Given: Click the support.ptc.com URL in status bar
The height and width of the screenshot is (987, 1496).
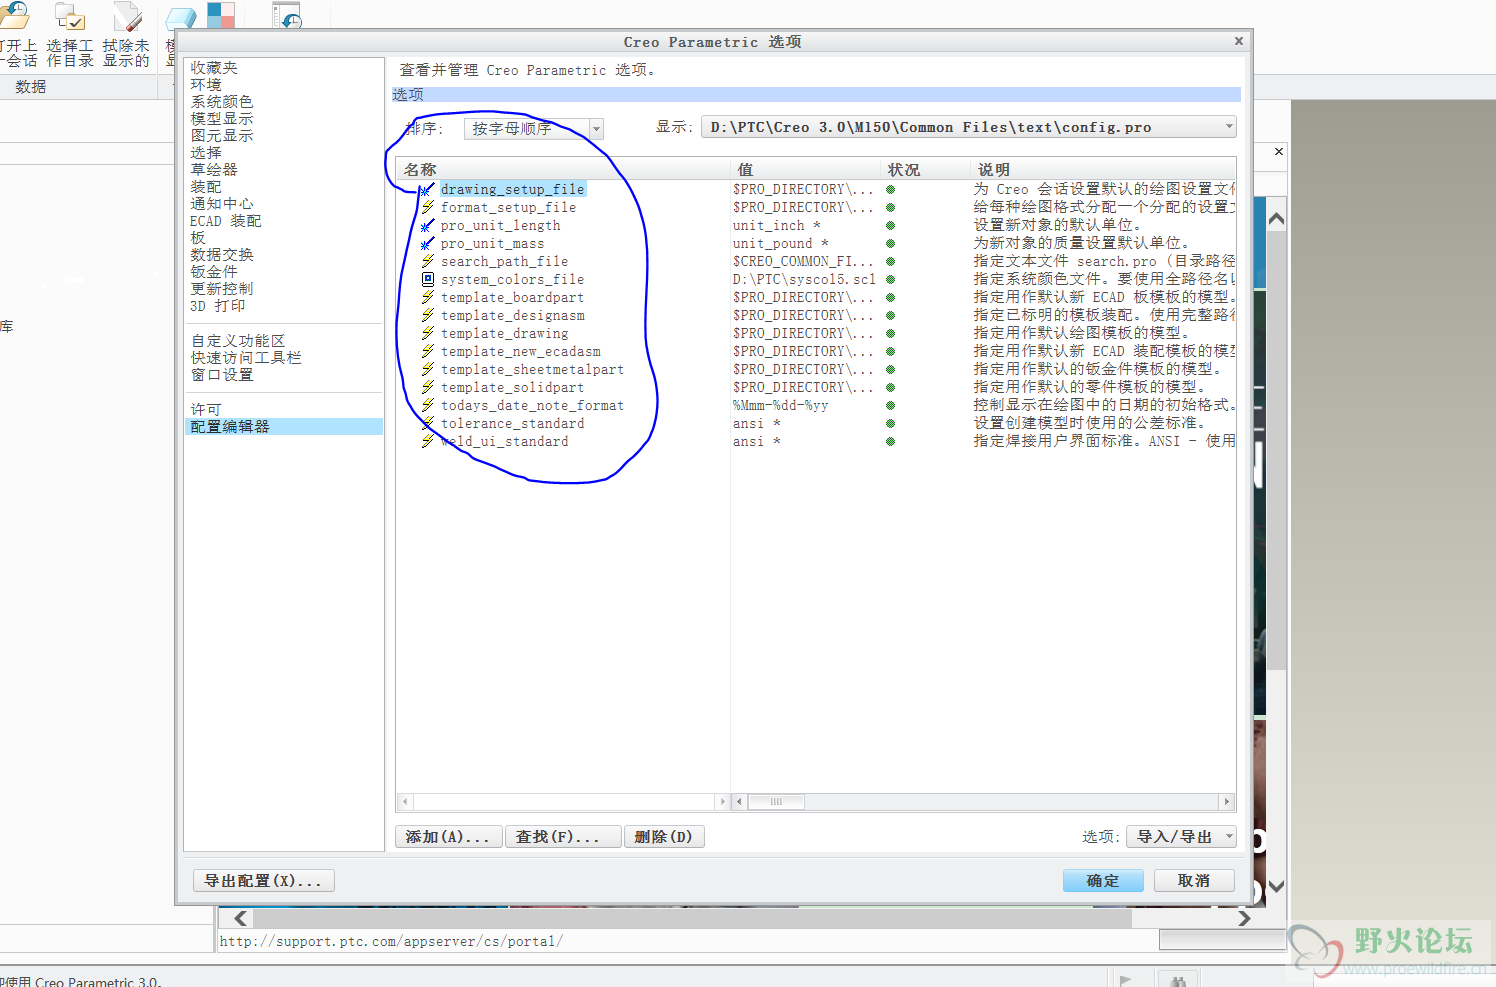Looking at the screenshot, I should click(x=391, y=942).
